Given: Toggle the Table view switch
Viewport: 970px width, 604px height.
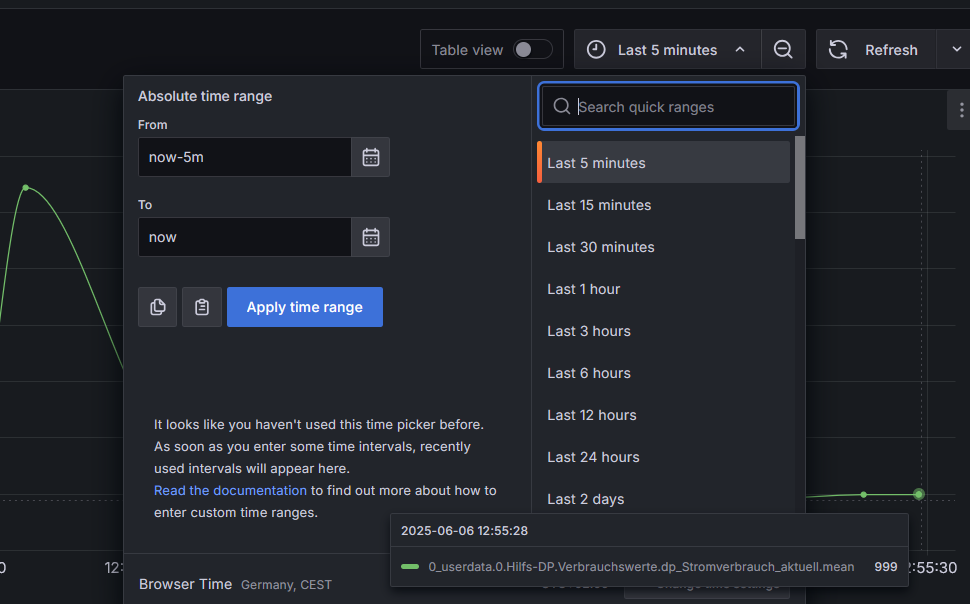Looking at the screenshot, I should point(533,50).
